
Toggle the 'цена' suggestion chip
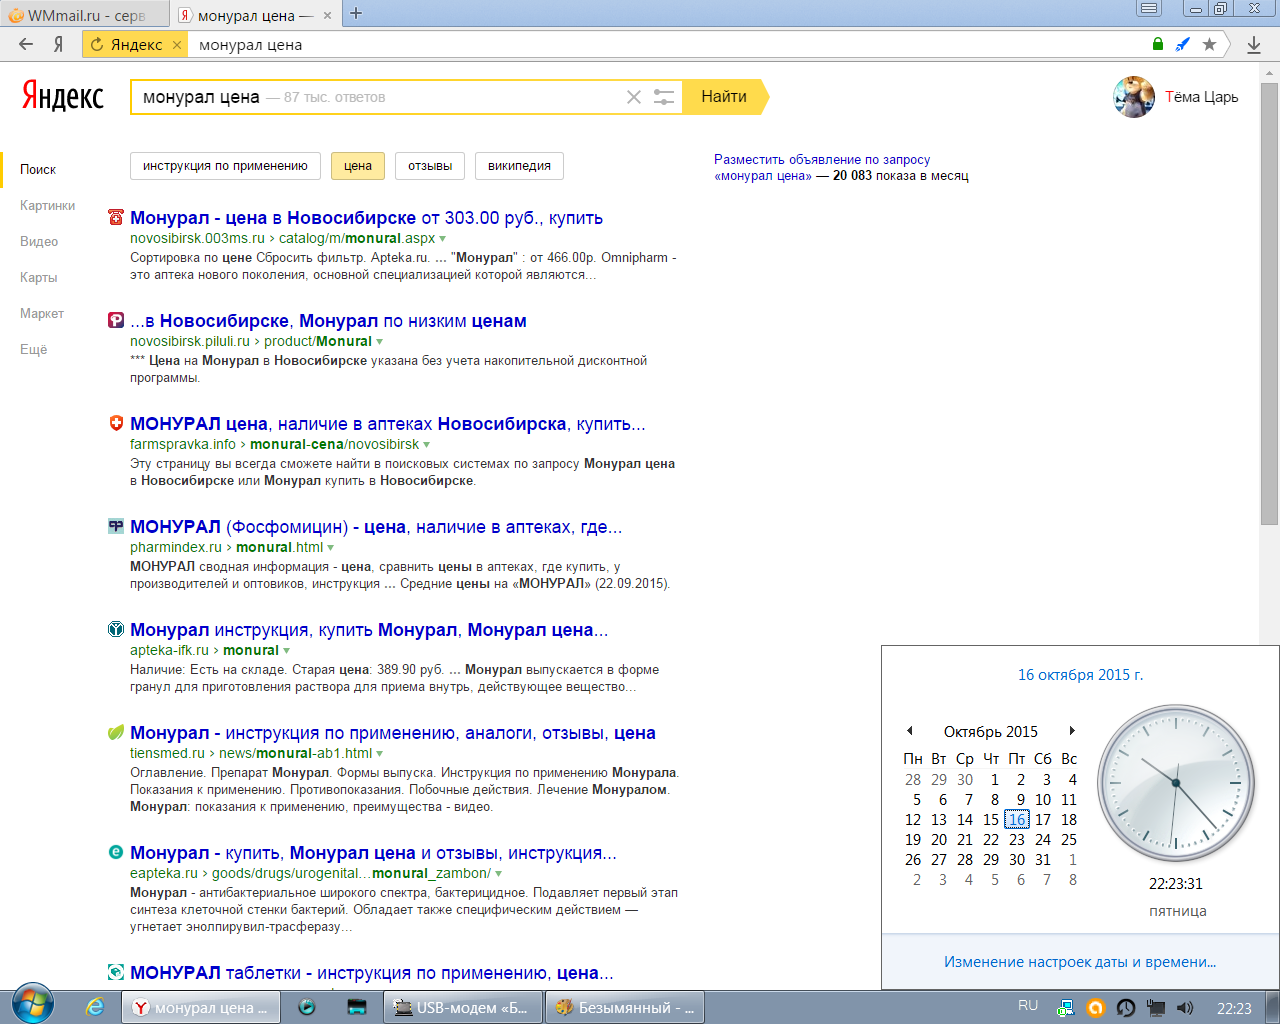point(358,166)
